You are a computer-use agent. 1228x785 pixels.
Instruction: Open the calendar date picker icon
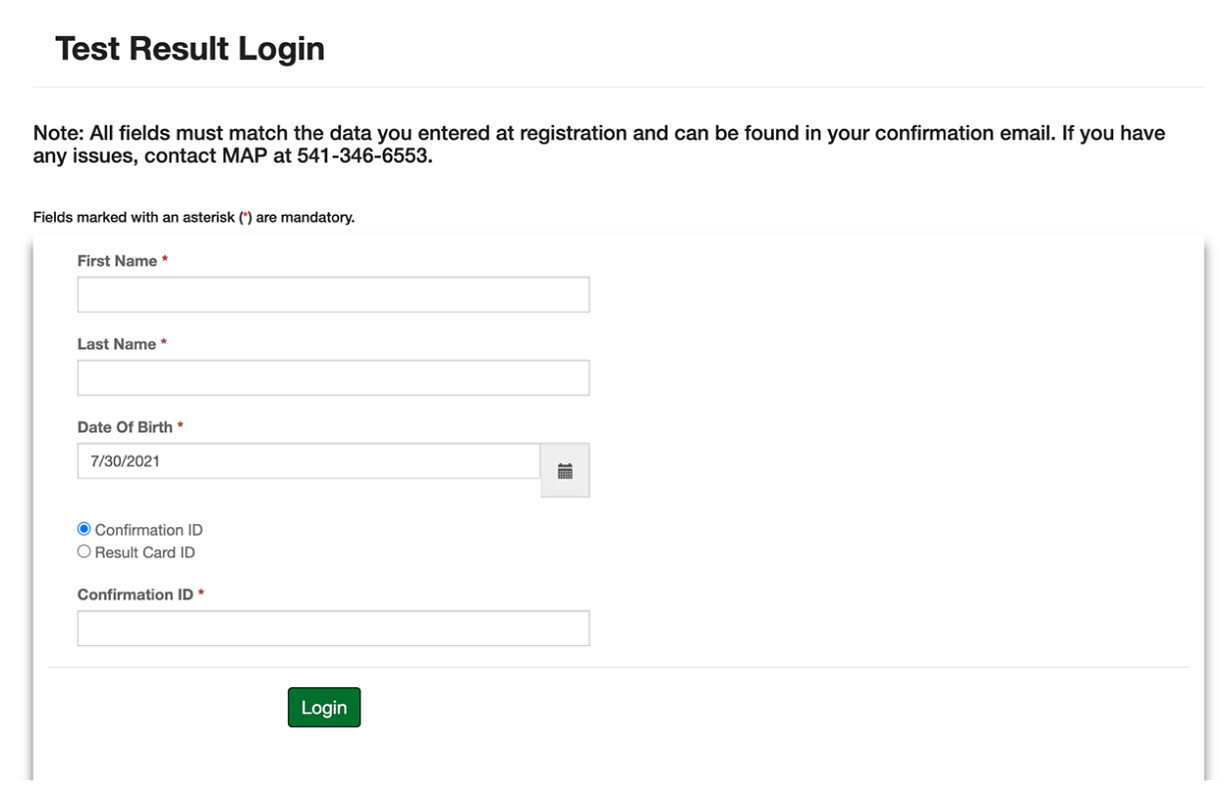click(x=565, y=468)
